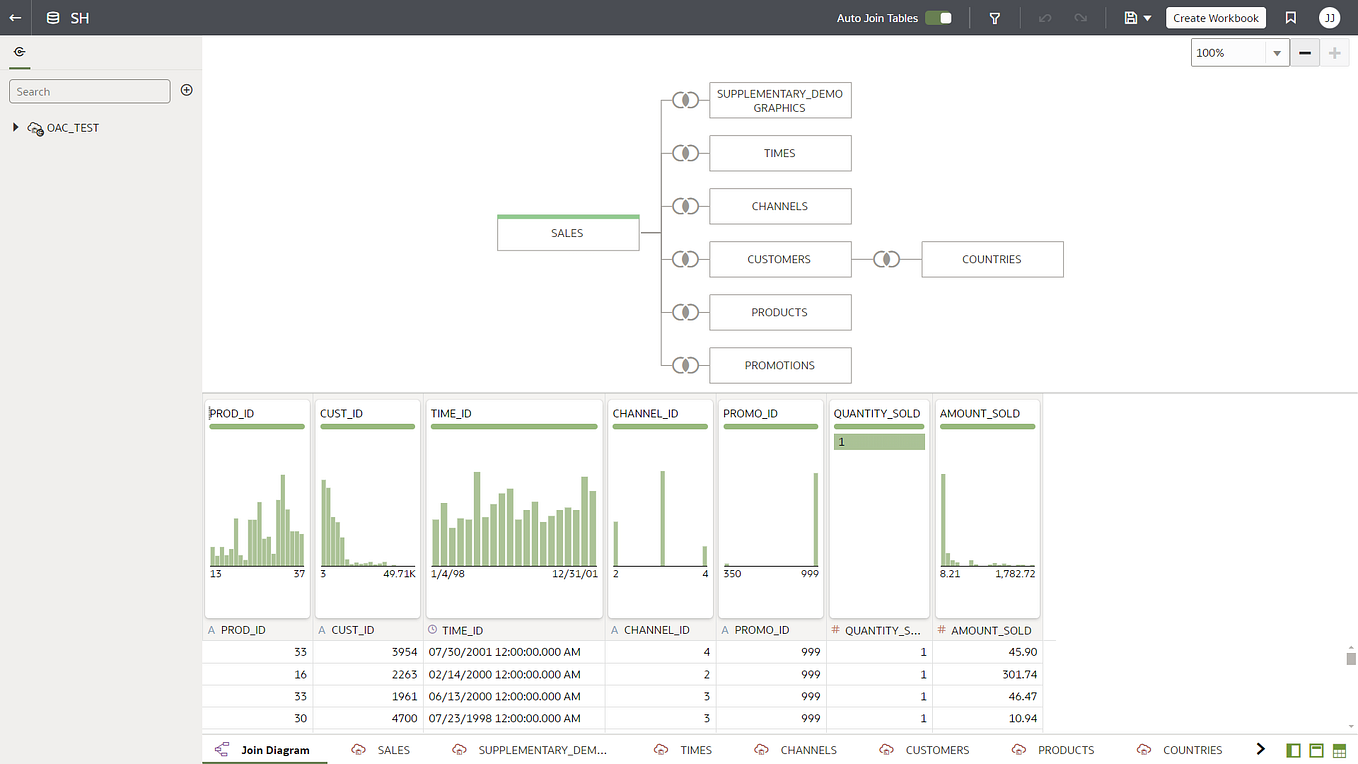
Task: Click the zoom out minus button
Action: click(x=1306, y=52)
